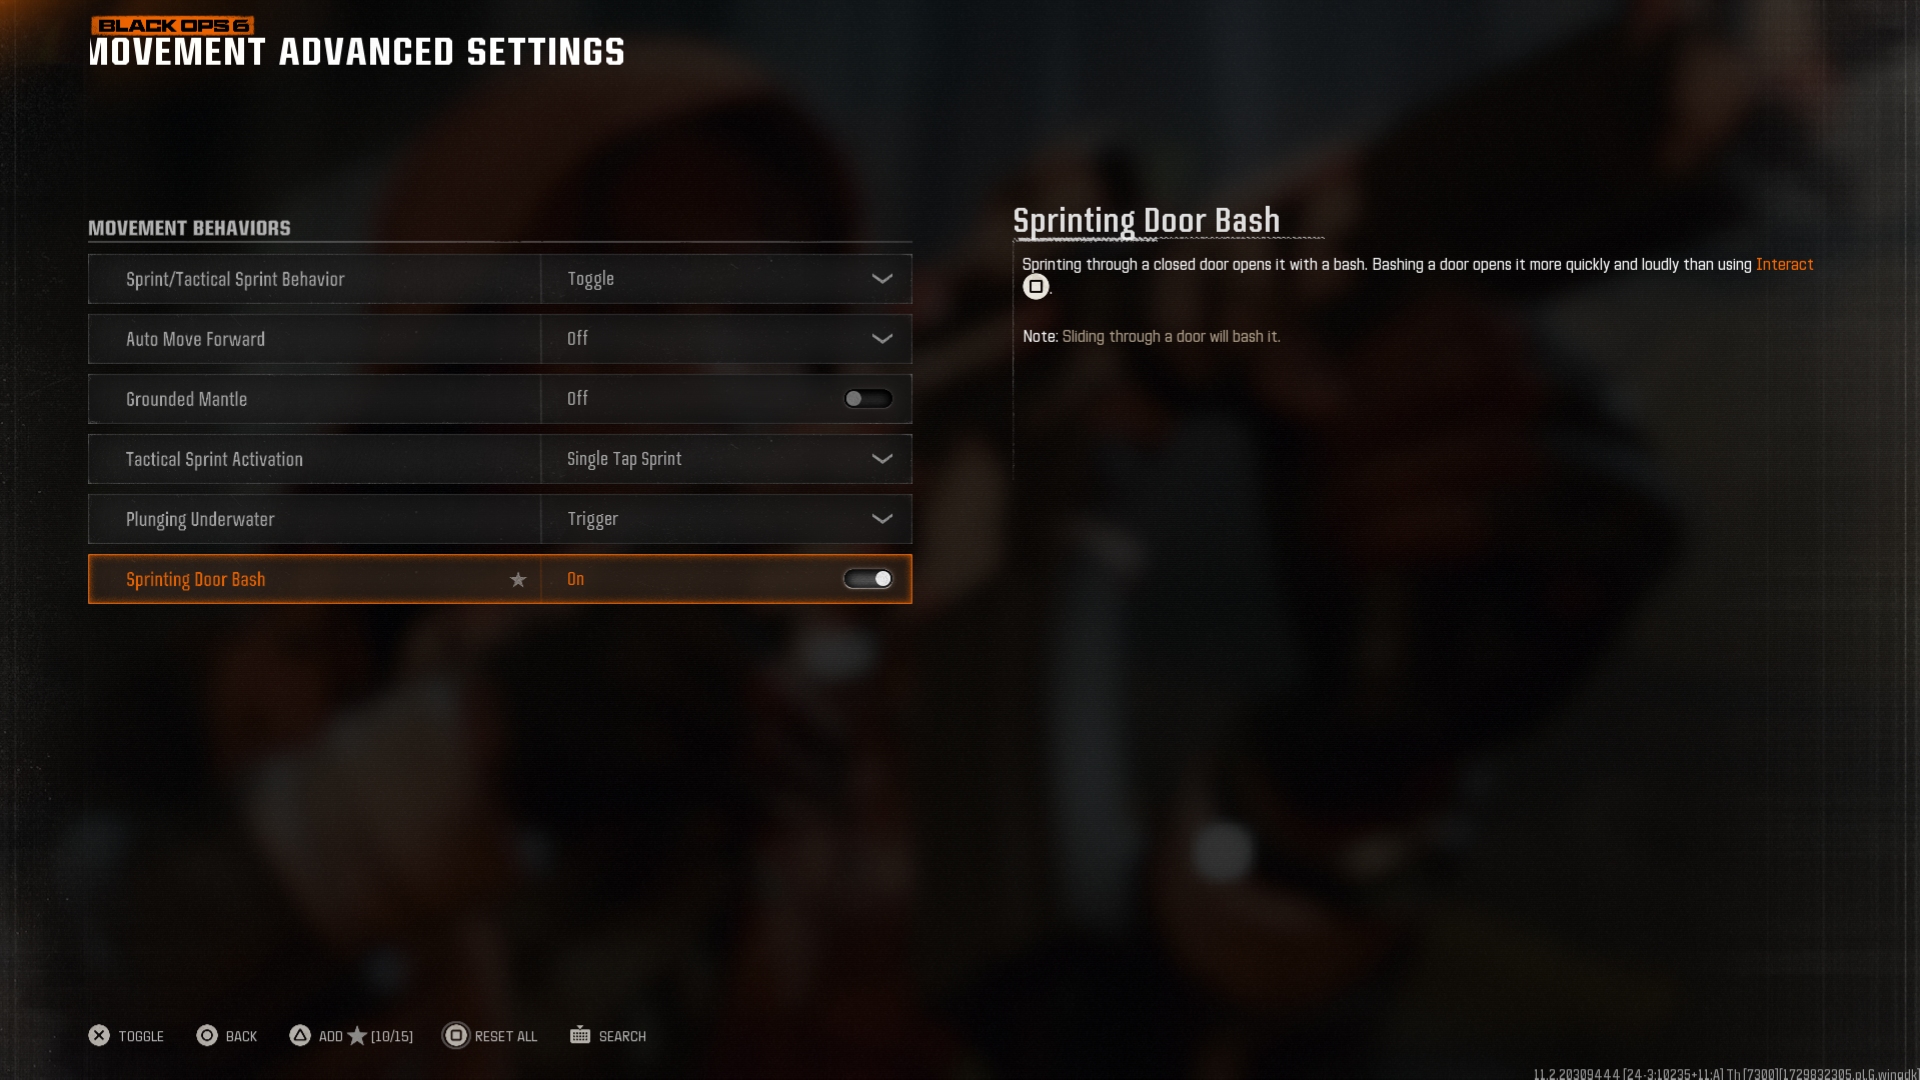Screen dimensions: 1920x1080
Task: Expand the Tactical Sprint Activation dropdown
Action: 882,459
